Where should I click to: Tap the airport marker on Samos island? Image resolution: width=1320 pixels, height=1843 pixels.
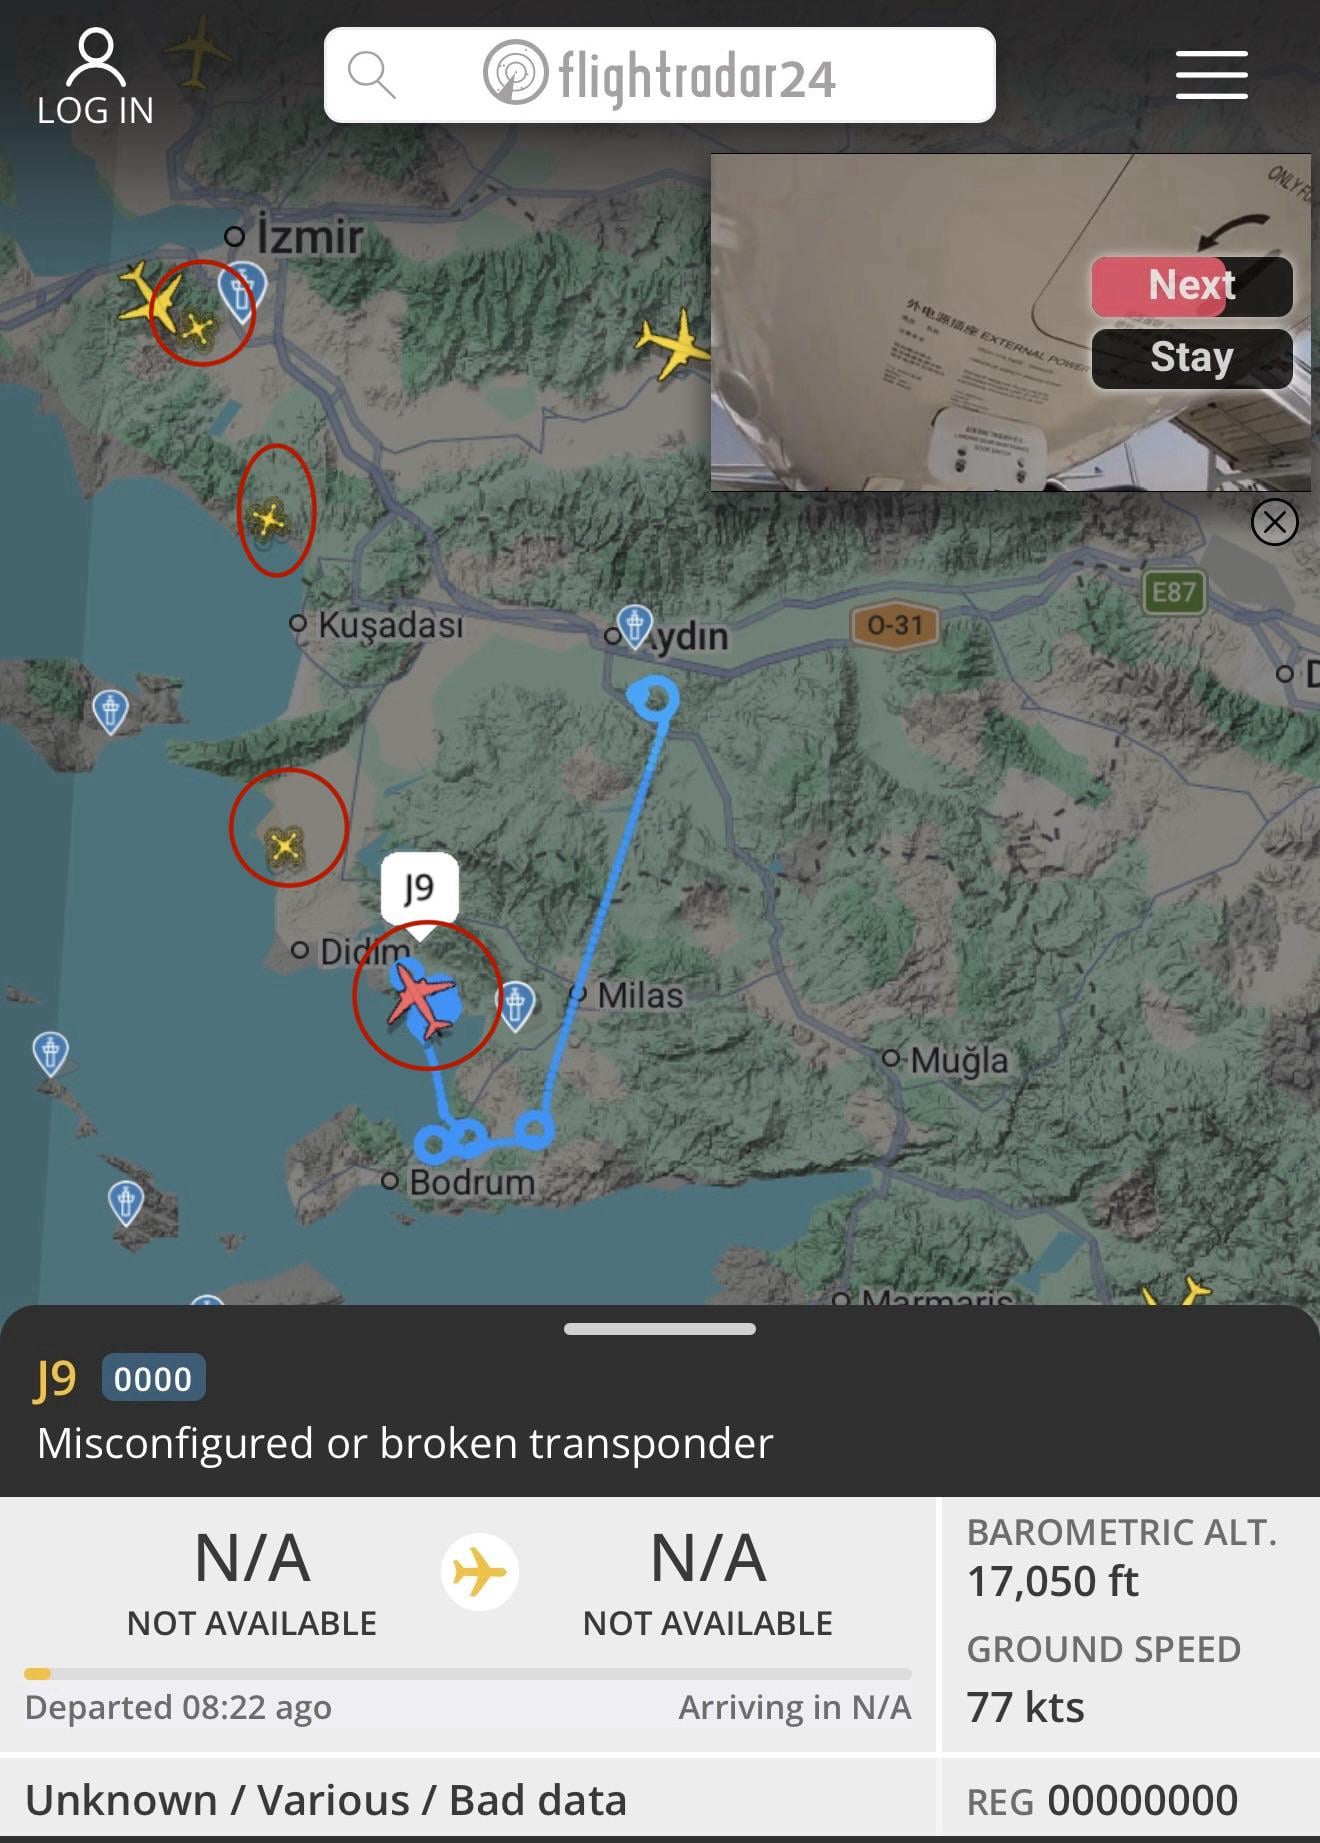tap(110, 711)
